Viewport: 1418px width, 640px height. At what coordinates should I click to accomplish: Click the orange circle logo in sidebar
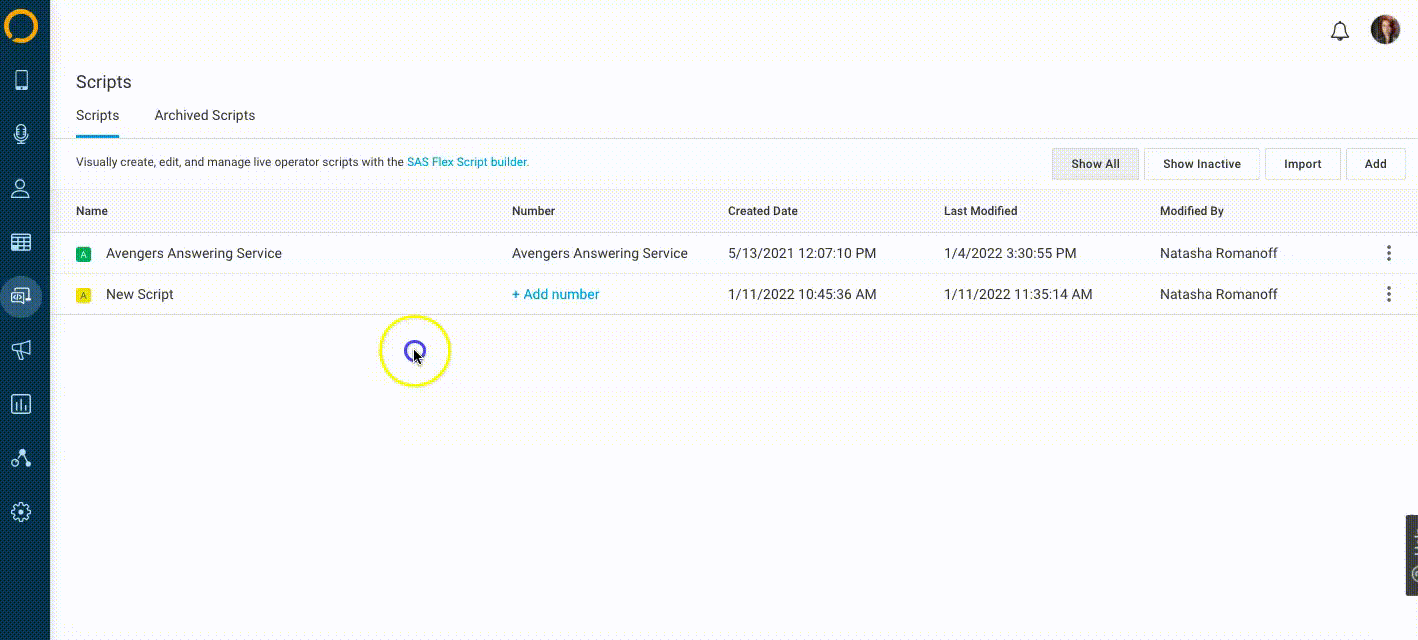(21, 26)
